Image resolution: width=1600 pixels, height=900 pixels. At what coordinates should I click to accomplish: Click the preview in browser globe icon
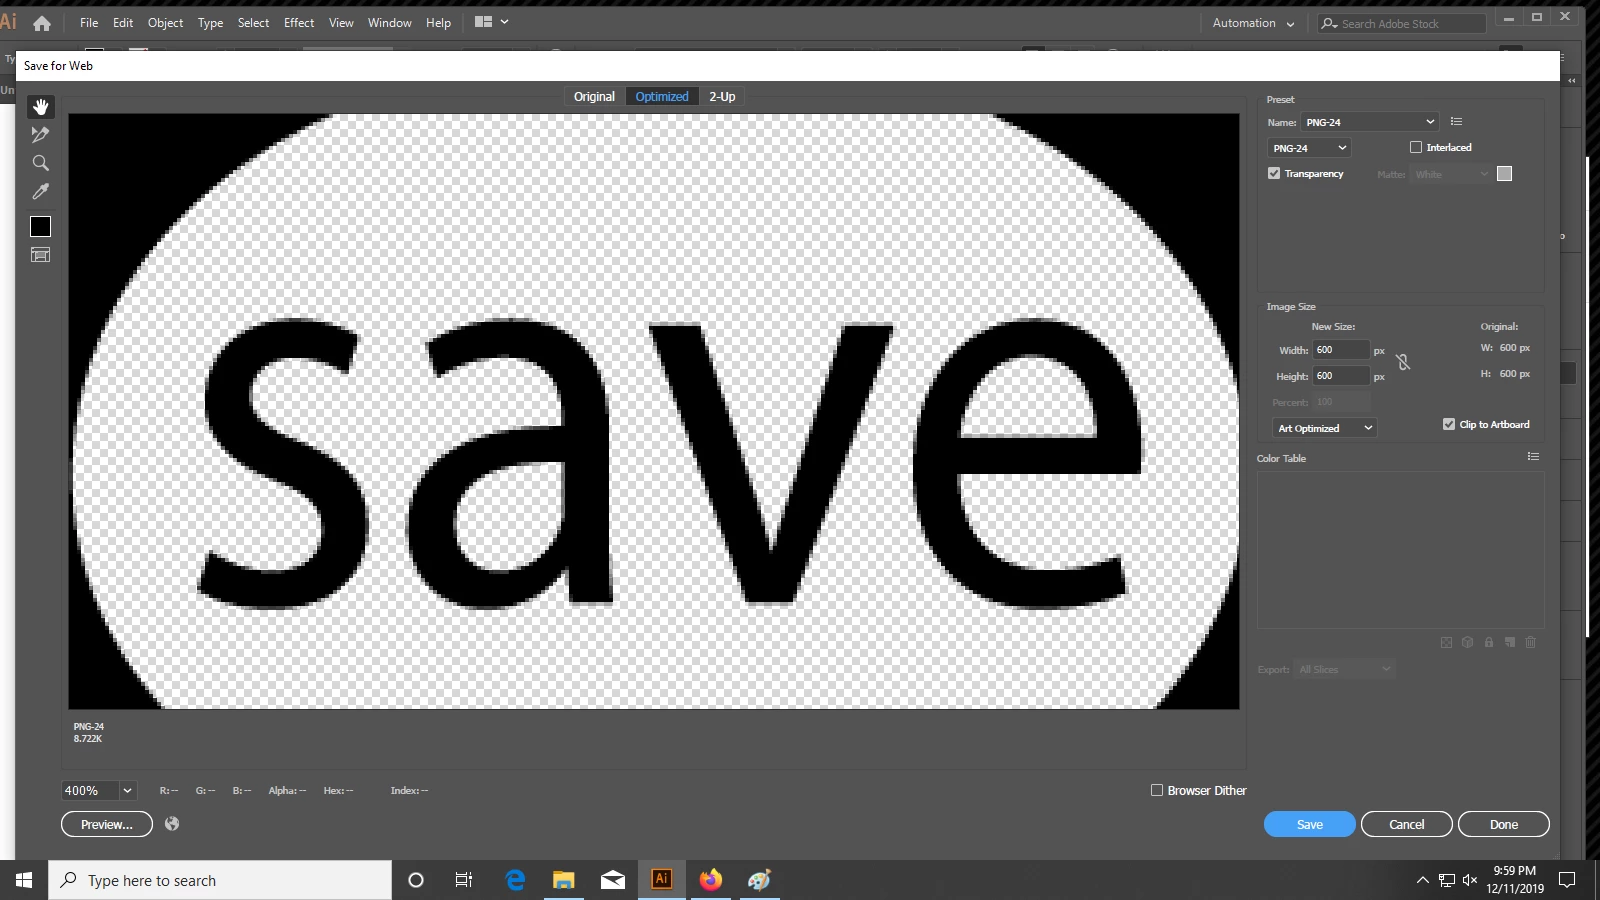(172, 824)
